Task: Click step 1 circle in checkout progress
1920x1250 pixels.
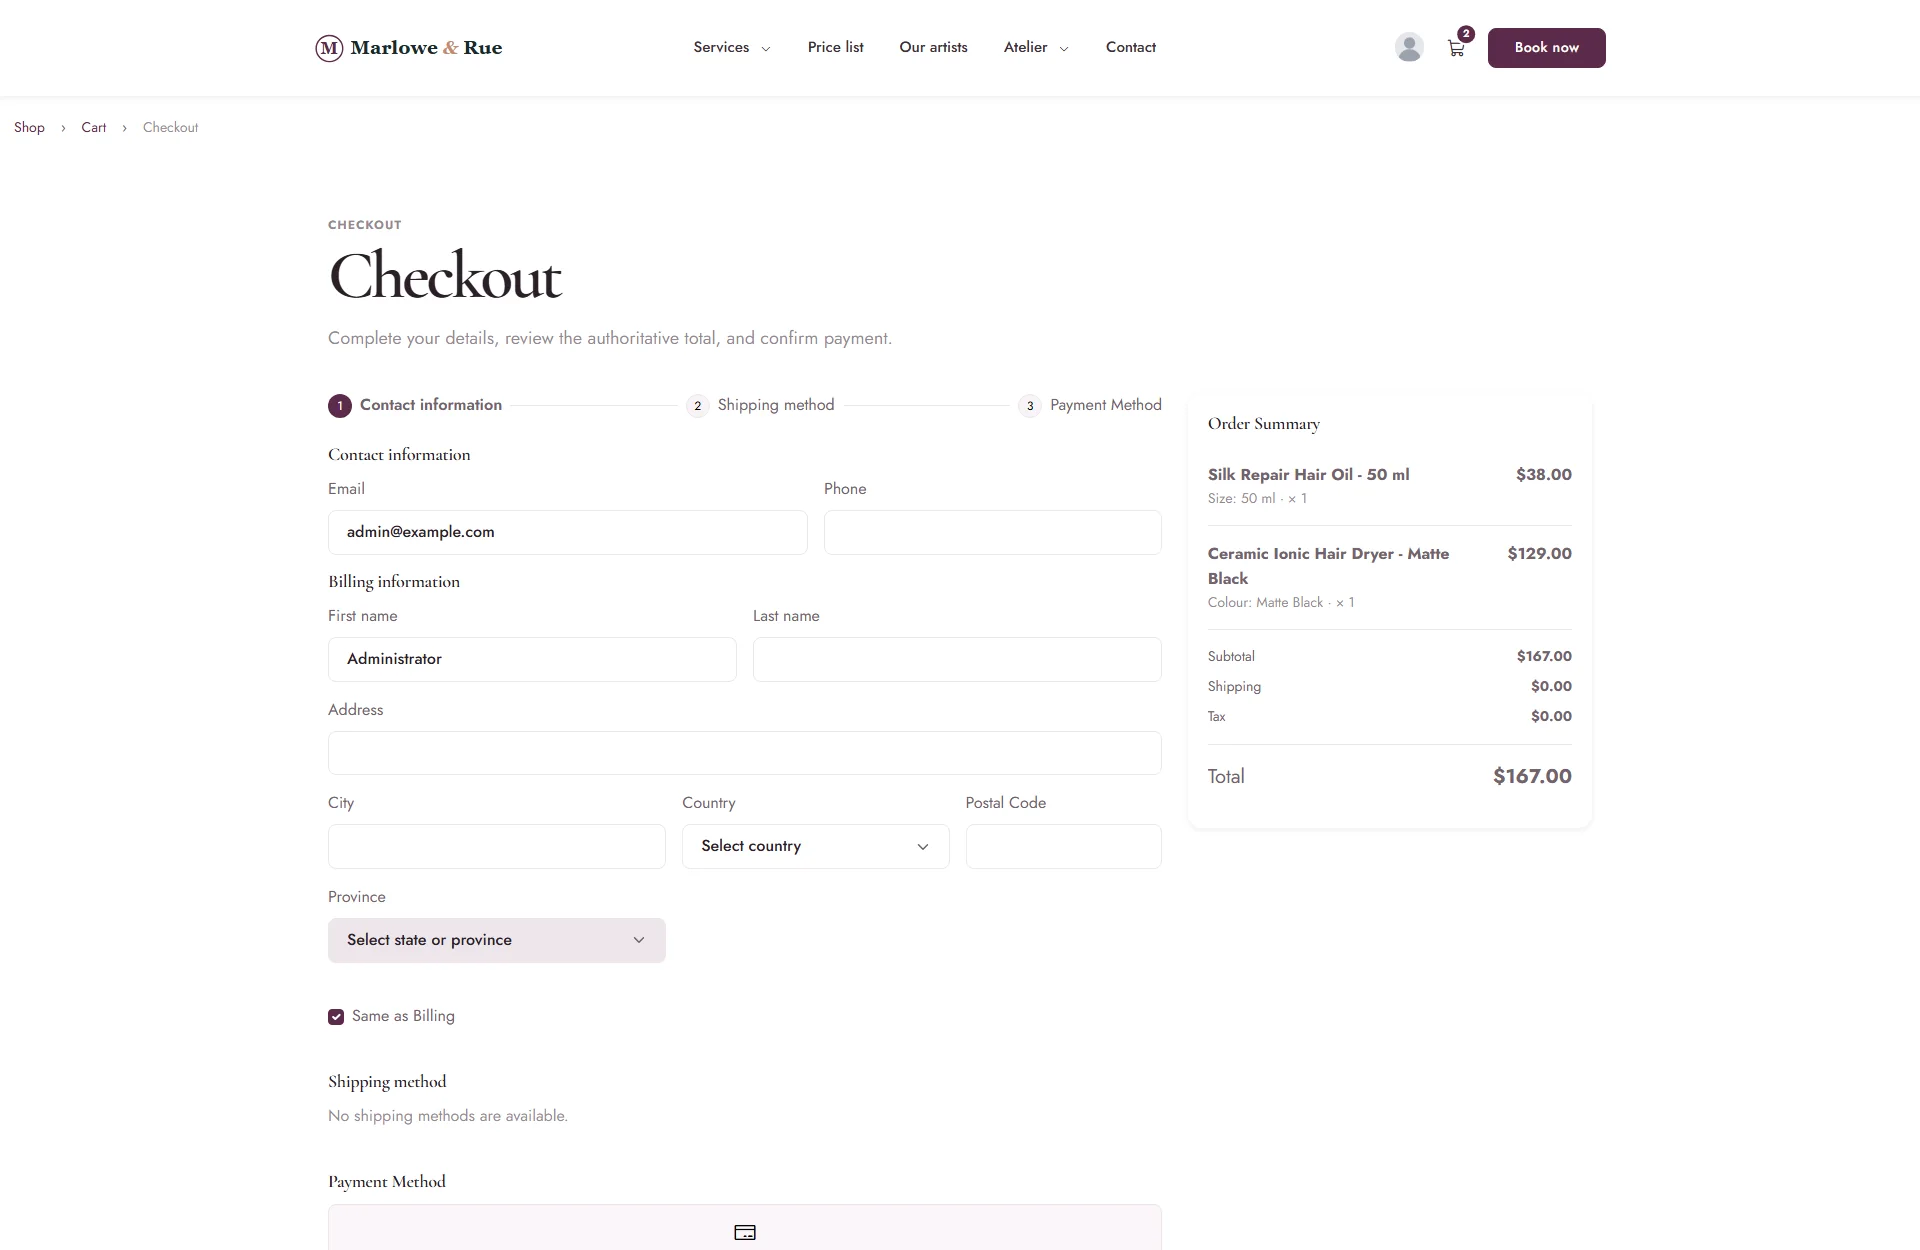Action: [340, 406]
